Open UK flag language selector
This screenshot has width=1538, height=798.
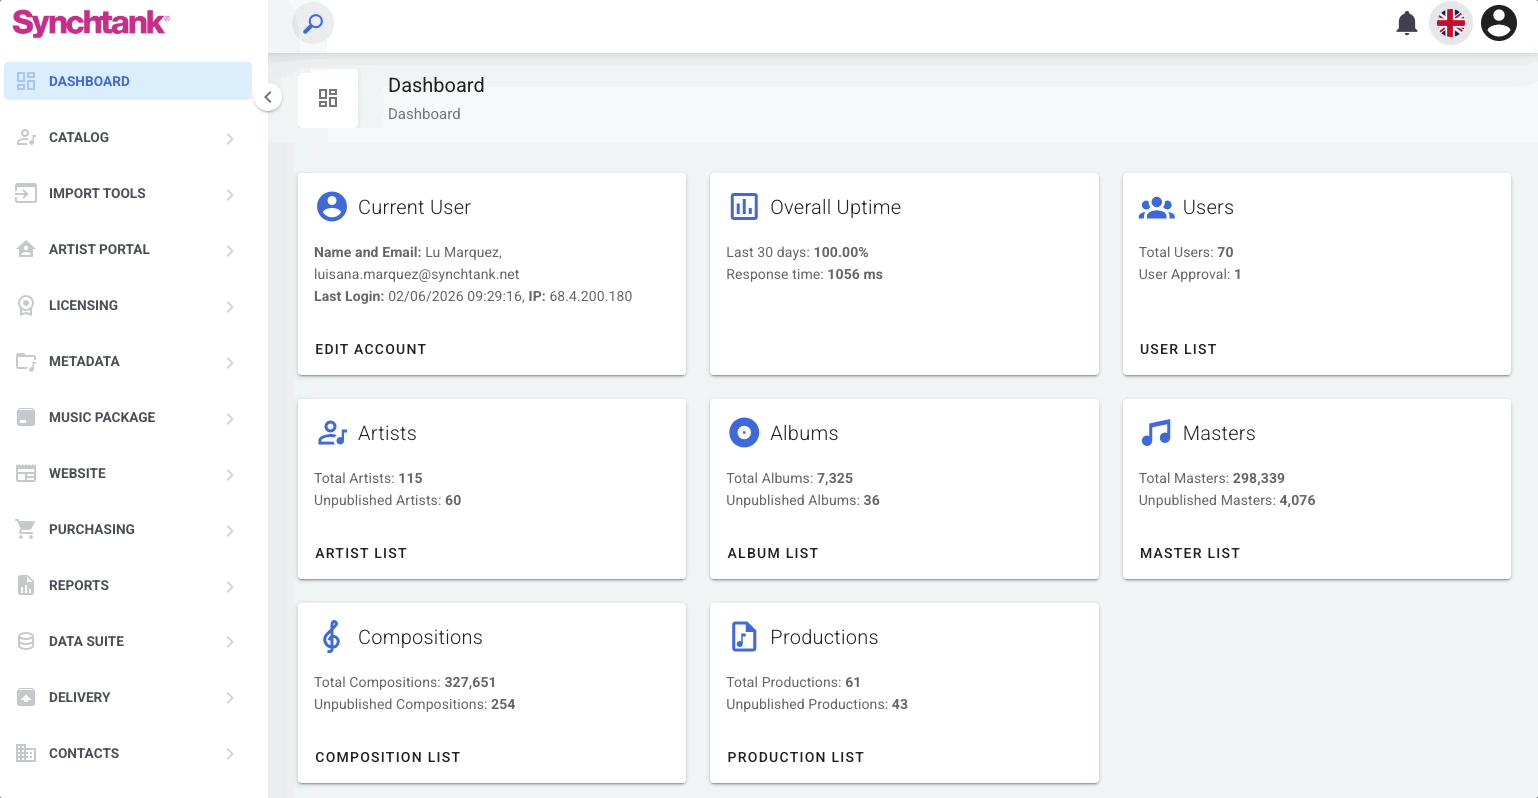(x=1451, y=23)
